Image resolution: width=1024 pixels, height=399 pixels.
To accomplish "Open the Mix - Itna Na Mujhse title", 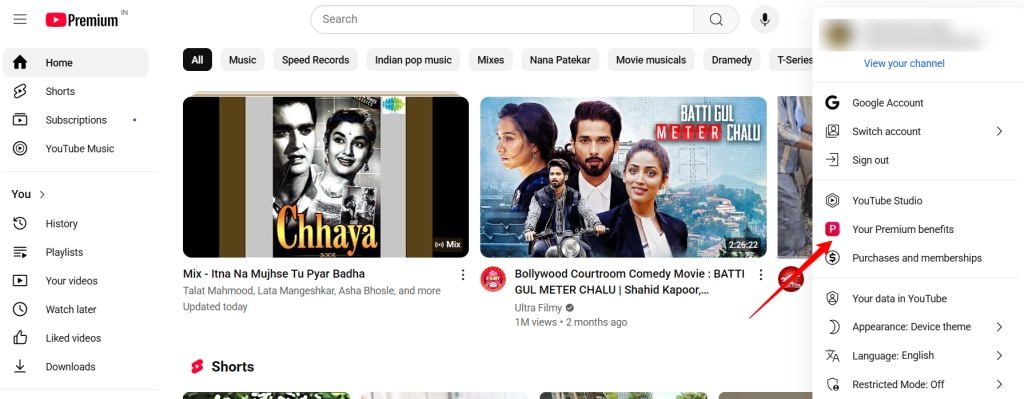I will click(x=274, y=274).
